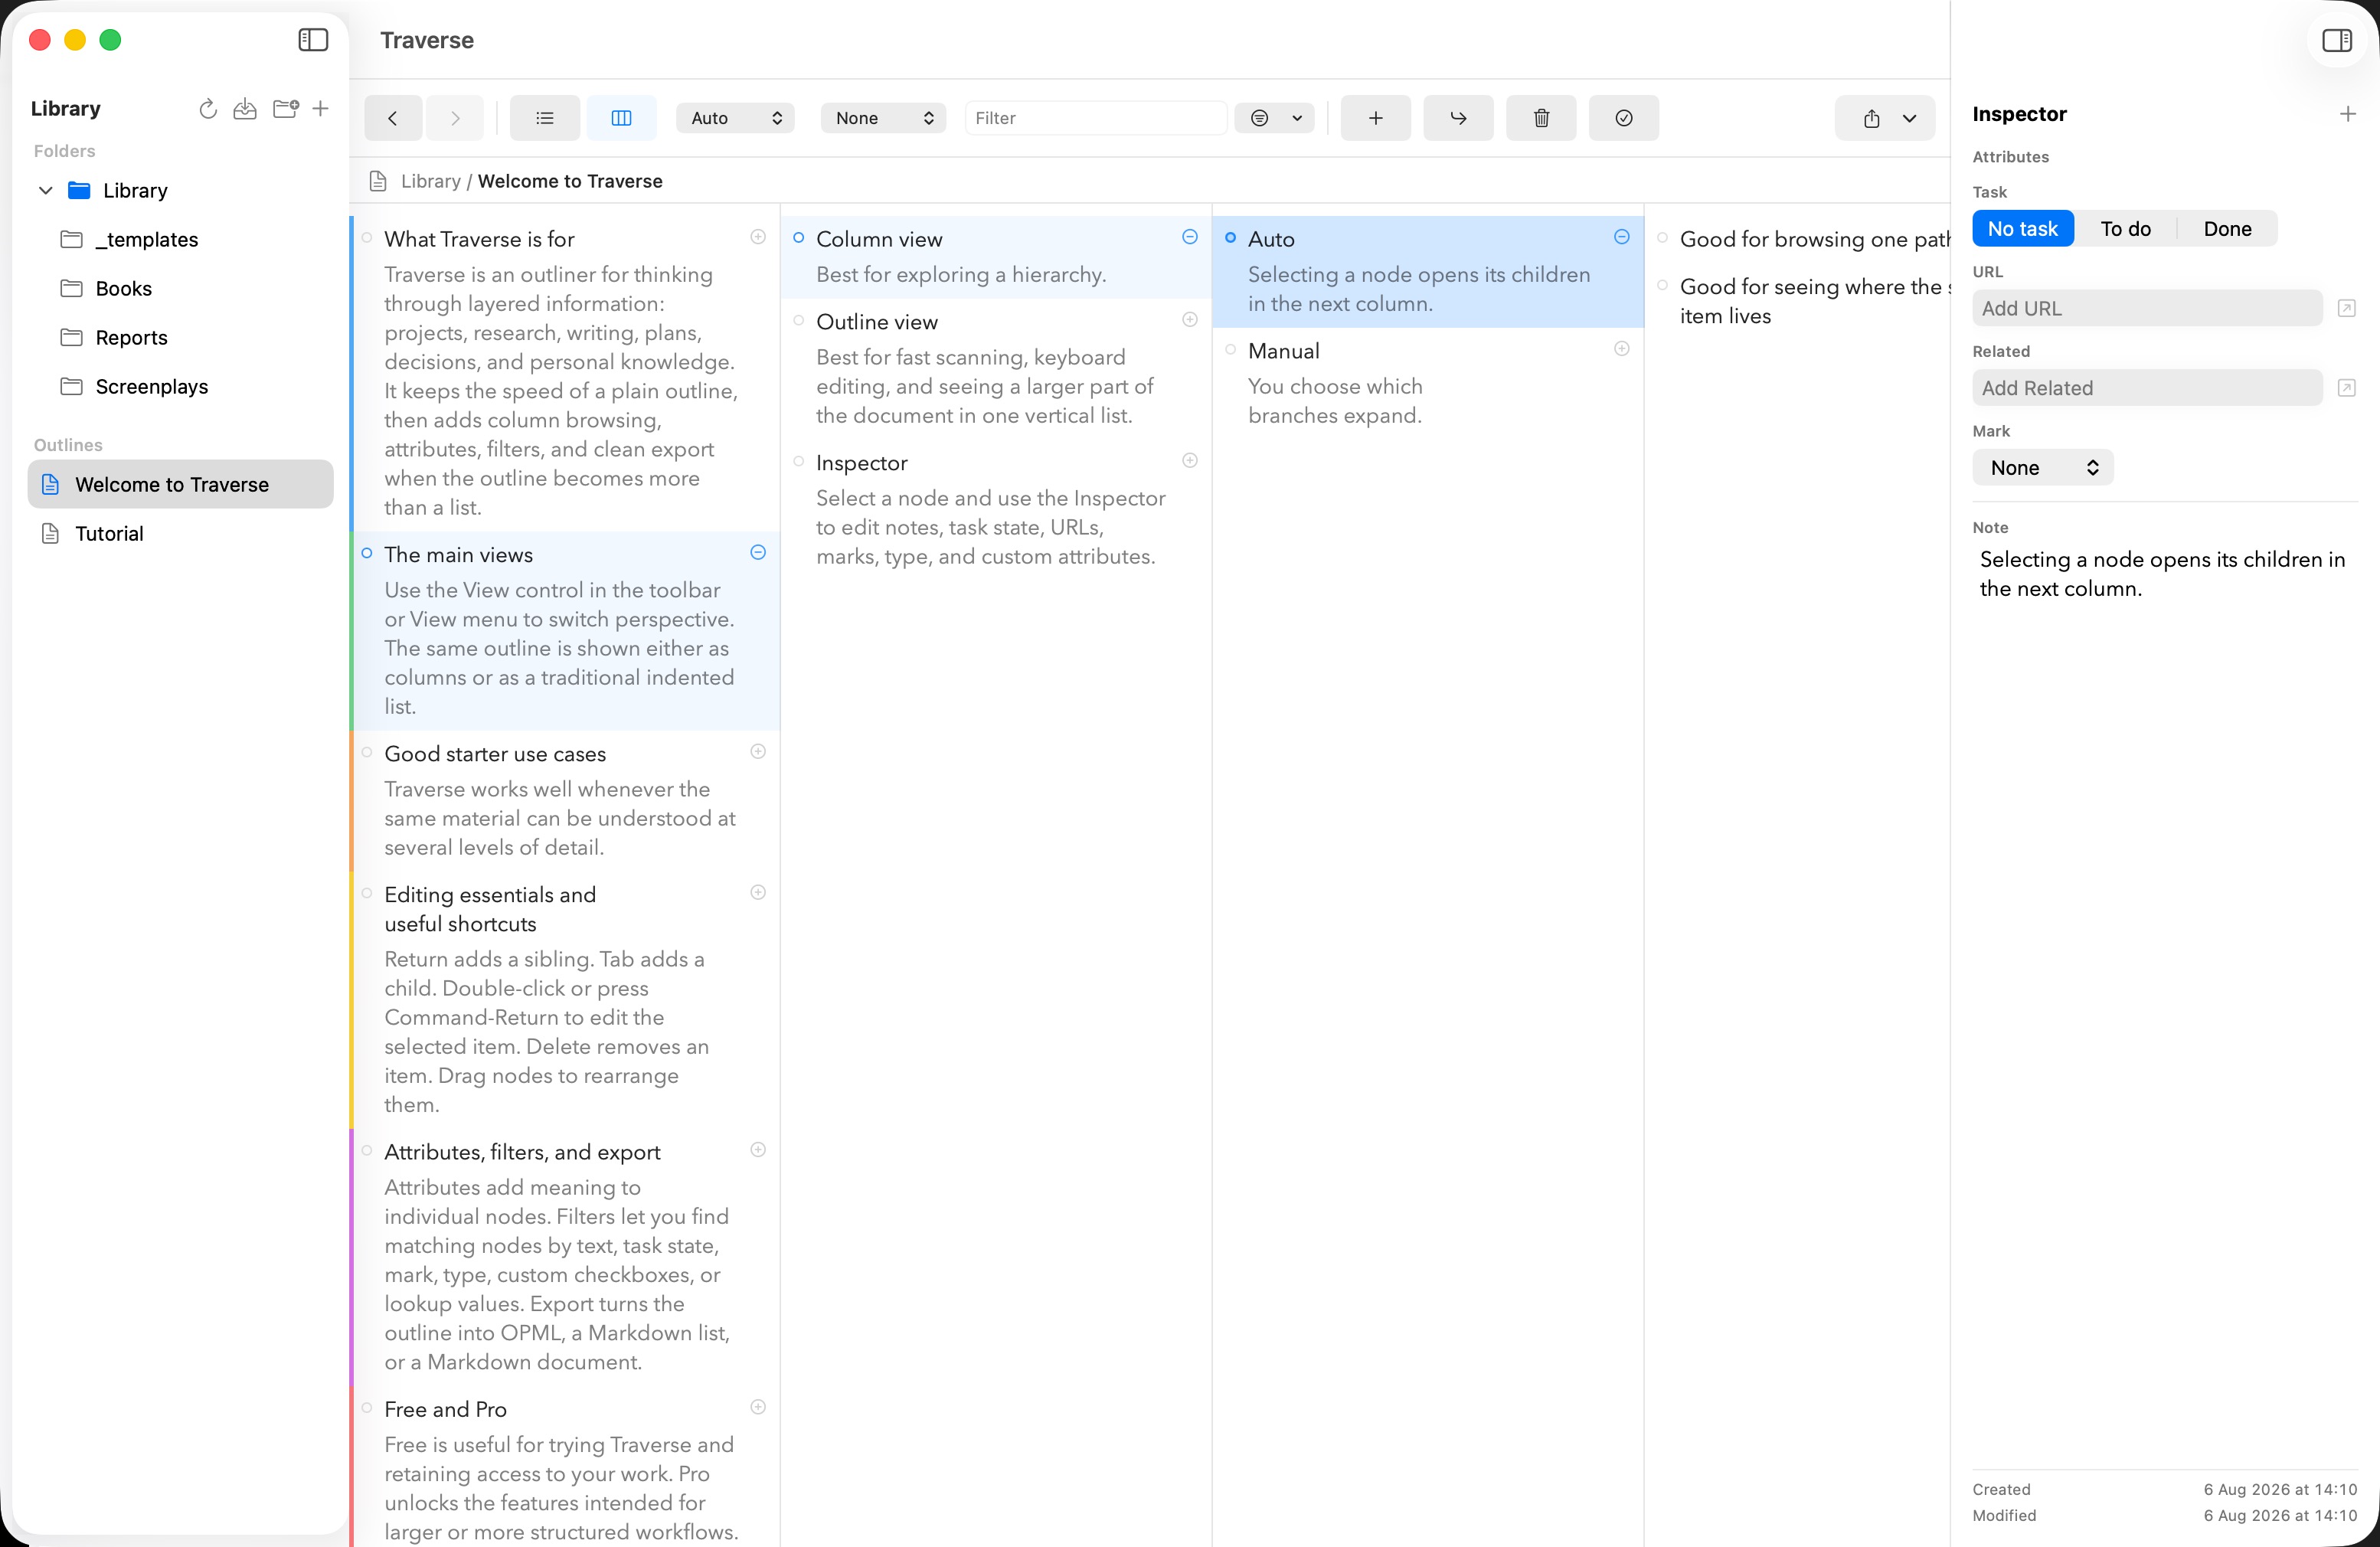Image resolution: width=2380 pixels, height=1547 pixels.
Task: Set the task state to No task
Action: click(x=2023, y=229)
